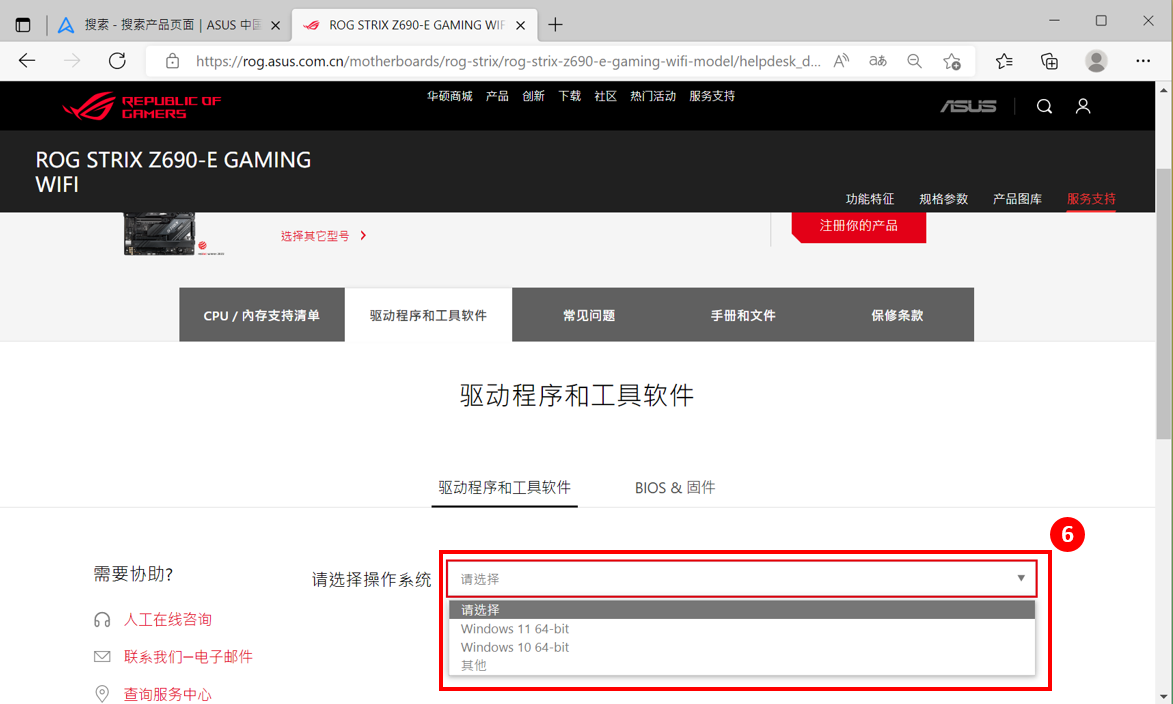Choose Windows 10 64-bit option
Viewport: 1173px width, 704px height.
point(741,647)
